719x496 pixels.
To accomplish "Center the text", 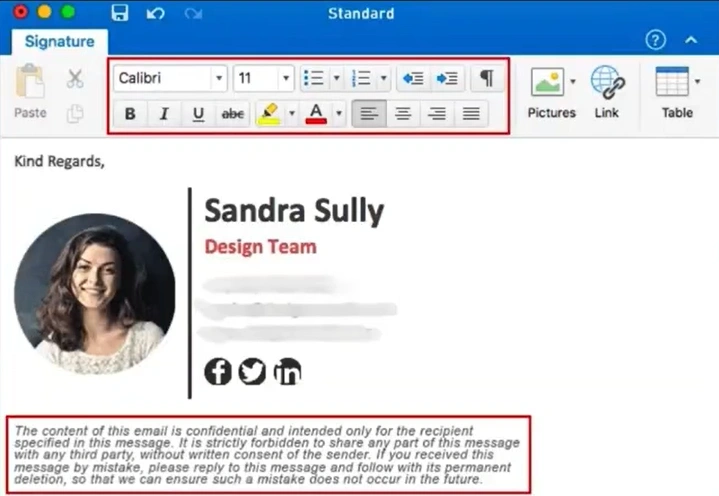I will click(403, 113).
